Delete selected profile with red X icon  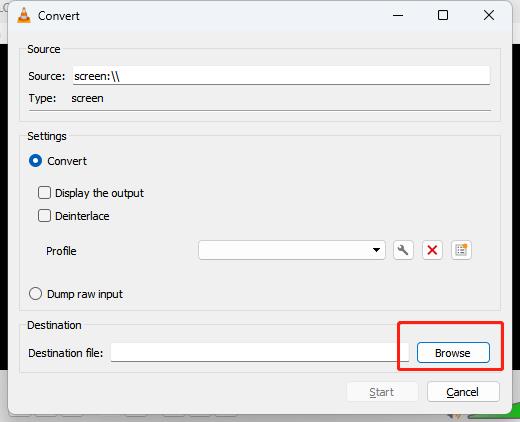point(432,250)
